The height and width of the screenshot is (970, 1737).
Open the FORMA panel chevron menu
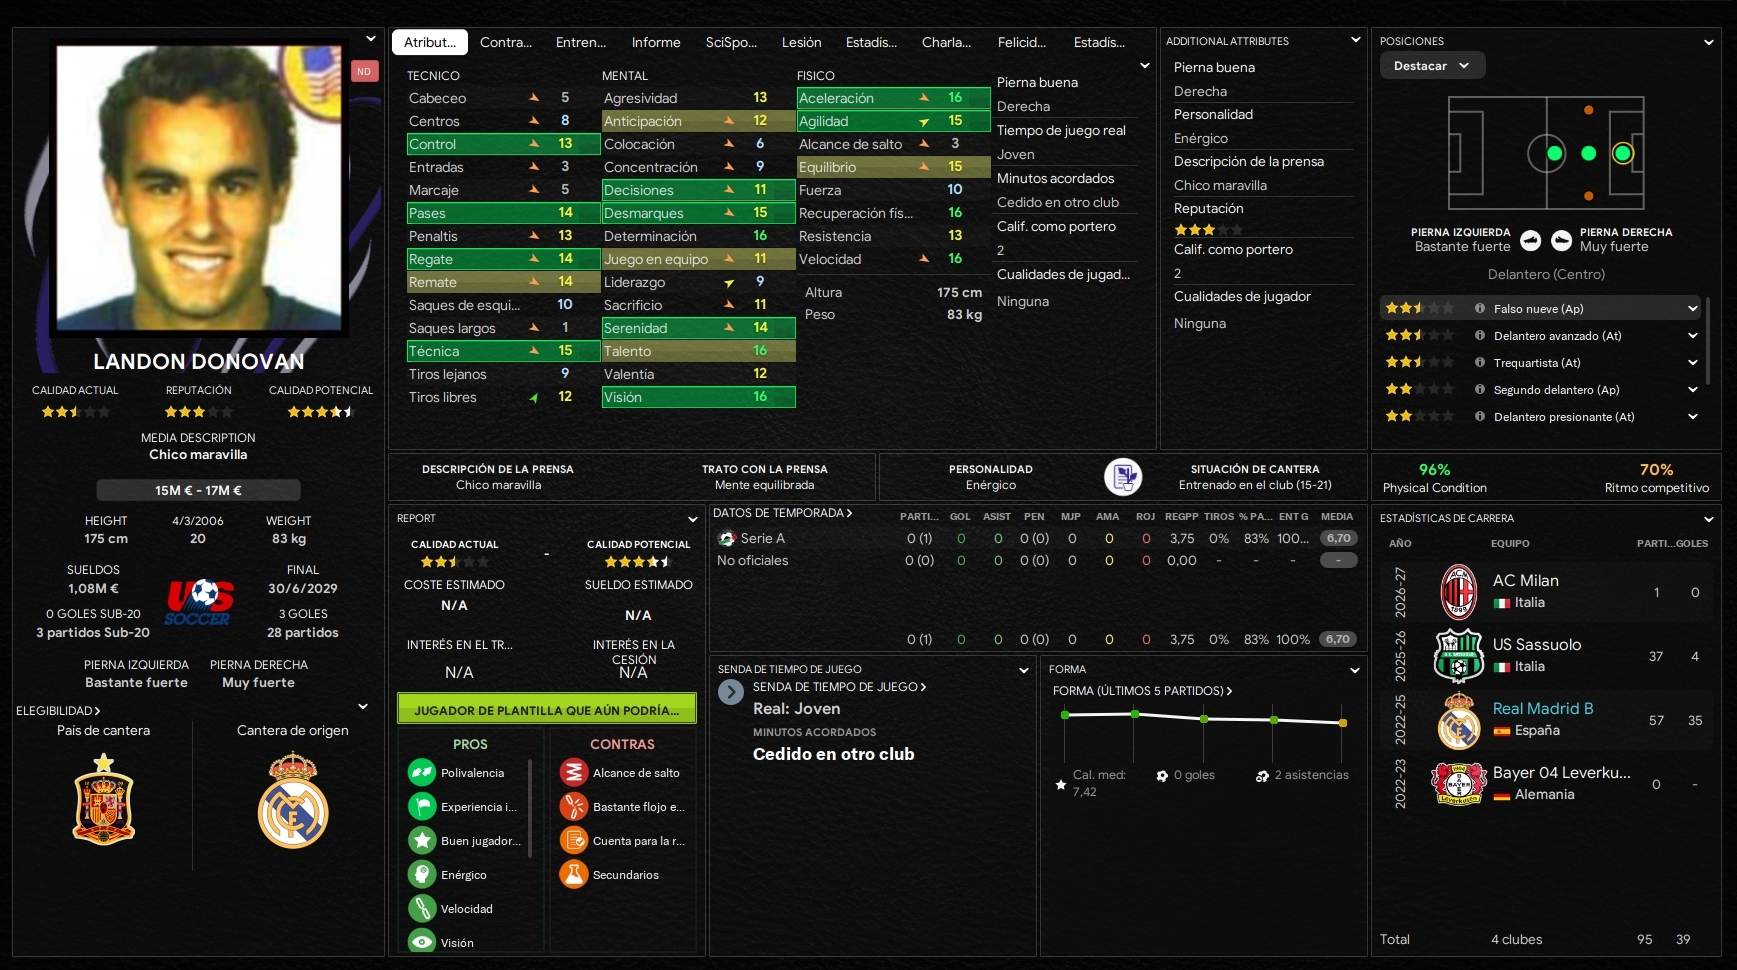point(1355,670)
